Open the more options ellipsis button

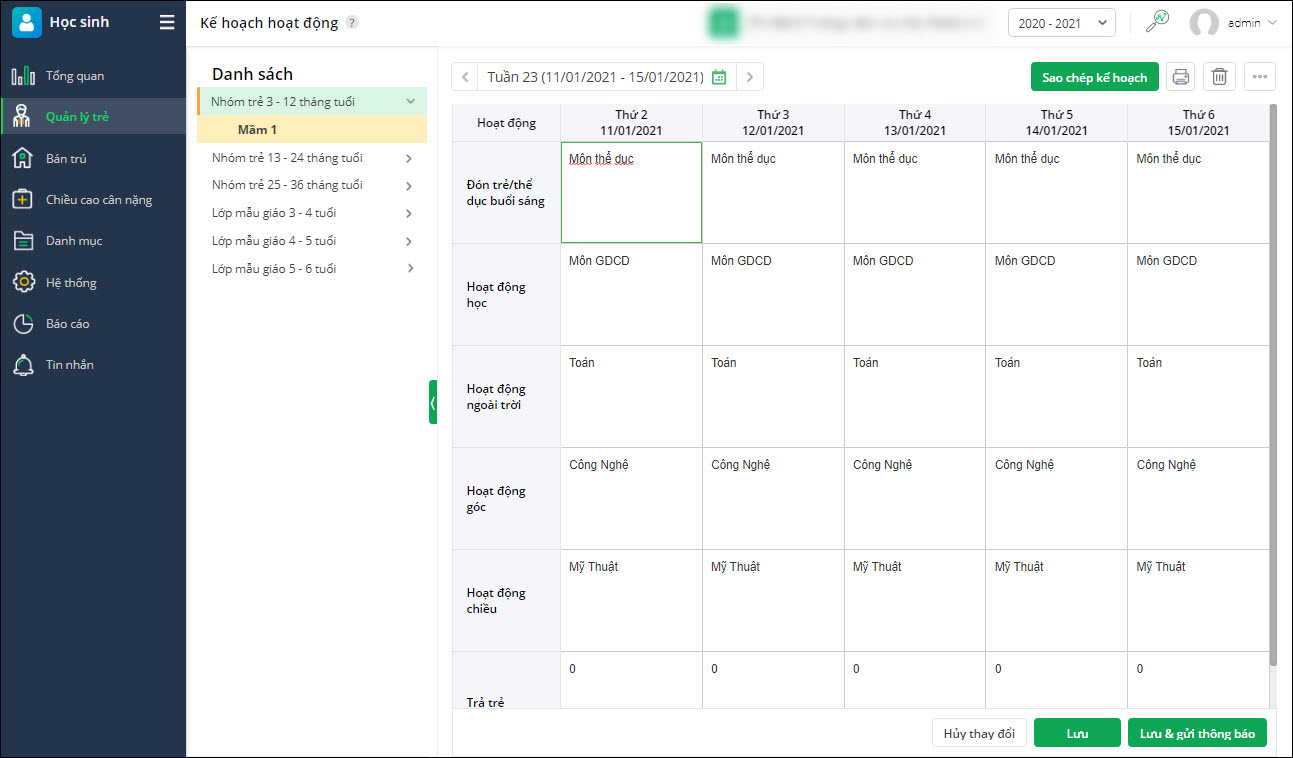[1260, 77]
